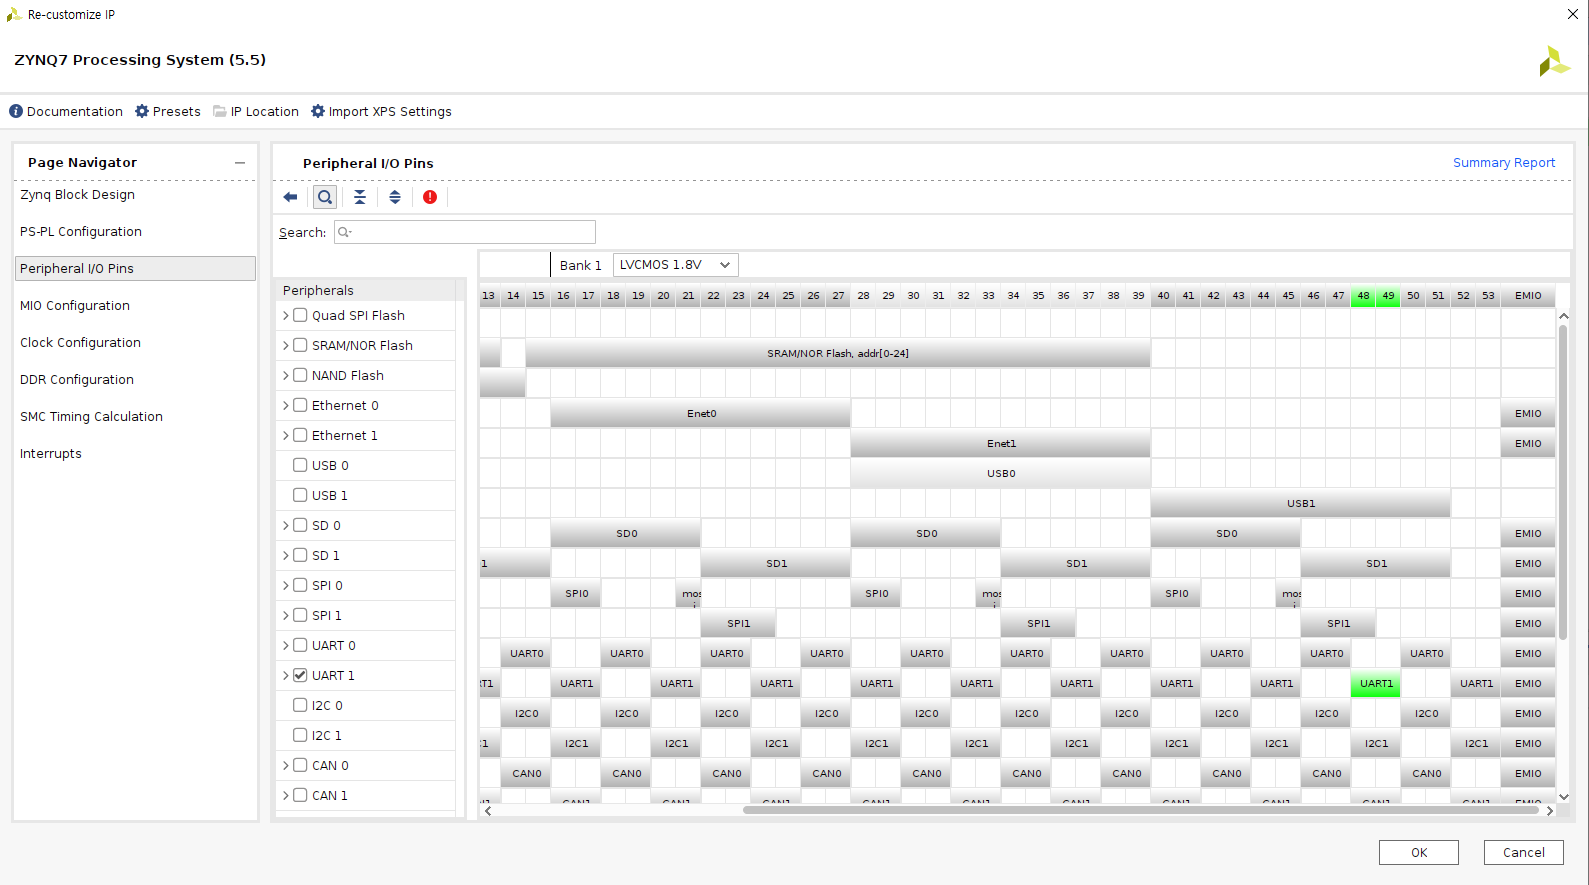Click the Presets gear icon
This screenshot has width=1589, height=885.
point(142,111)
